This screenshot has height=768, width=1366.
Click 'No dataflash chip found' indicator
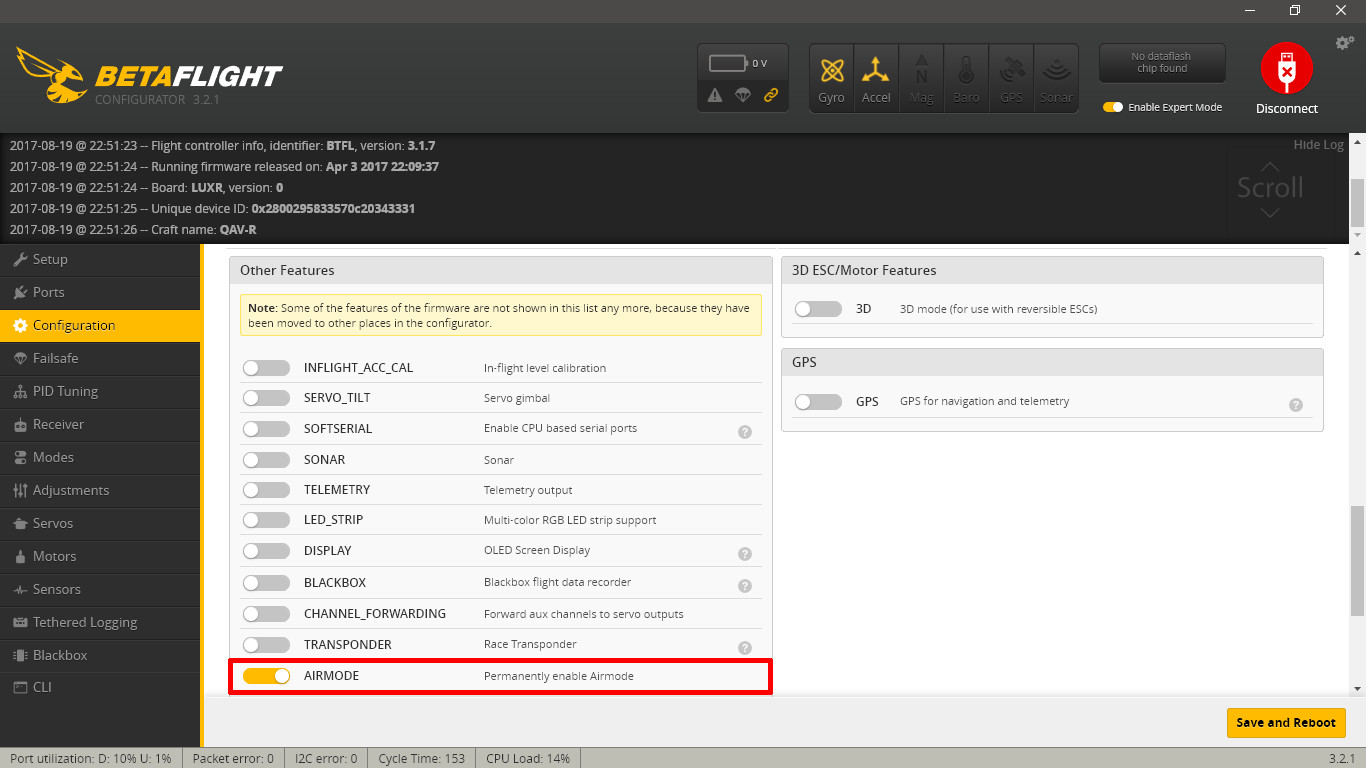tap(1162, 63)
